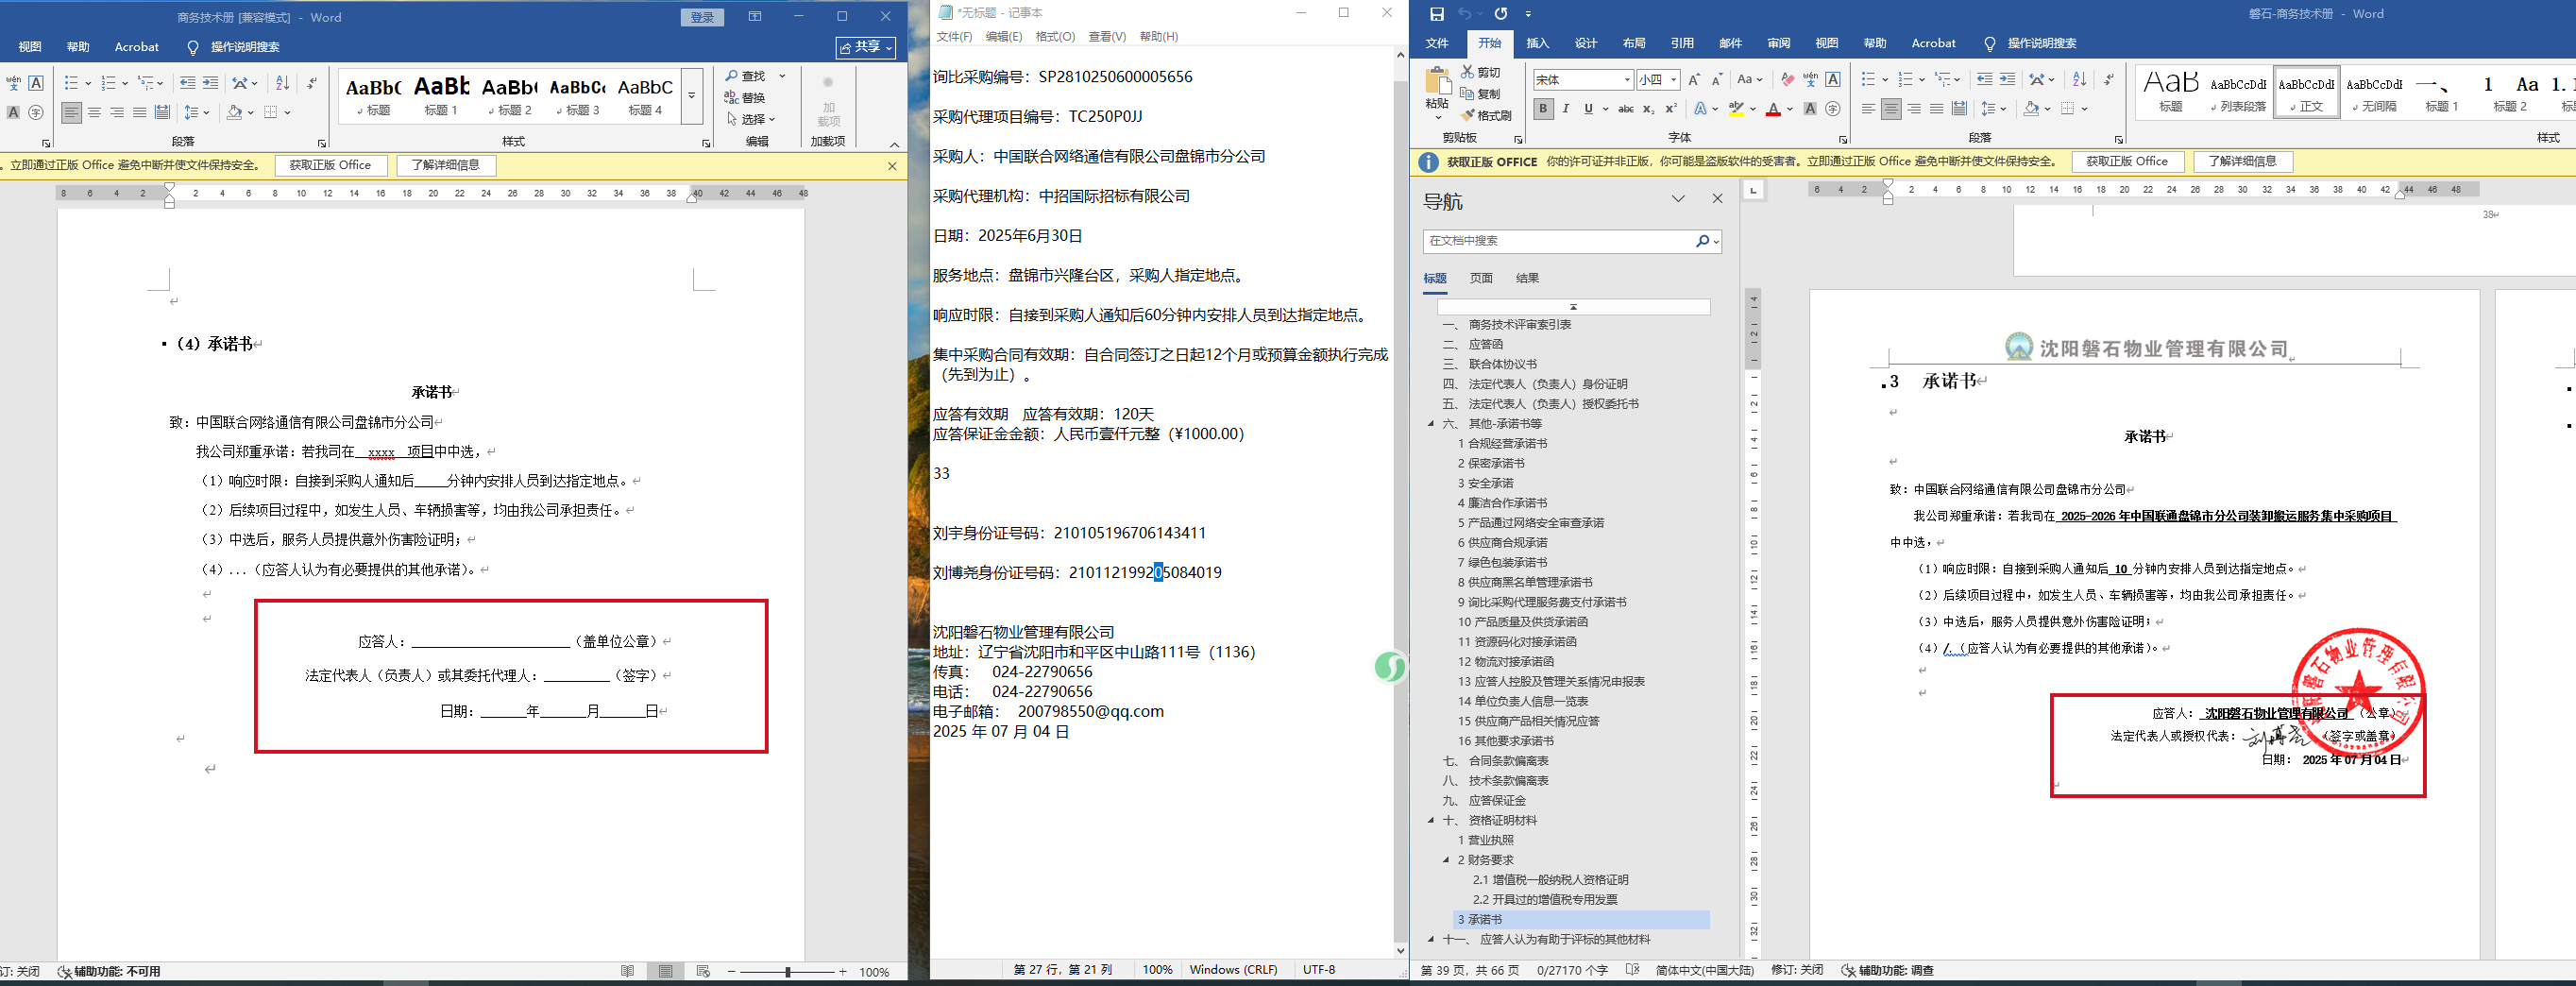Click the search magnifier in navigation pane

pos(1702,241)
